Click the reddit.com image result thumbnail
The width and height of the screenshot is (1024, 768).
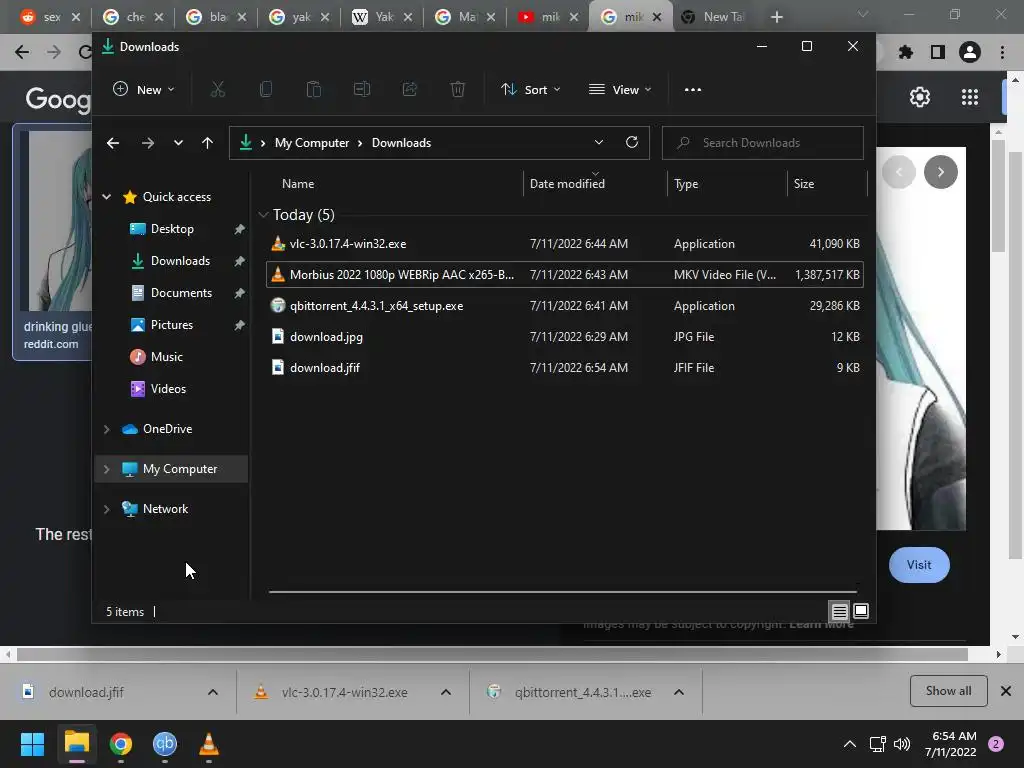point(57,221)
